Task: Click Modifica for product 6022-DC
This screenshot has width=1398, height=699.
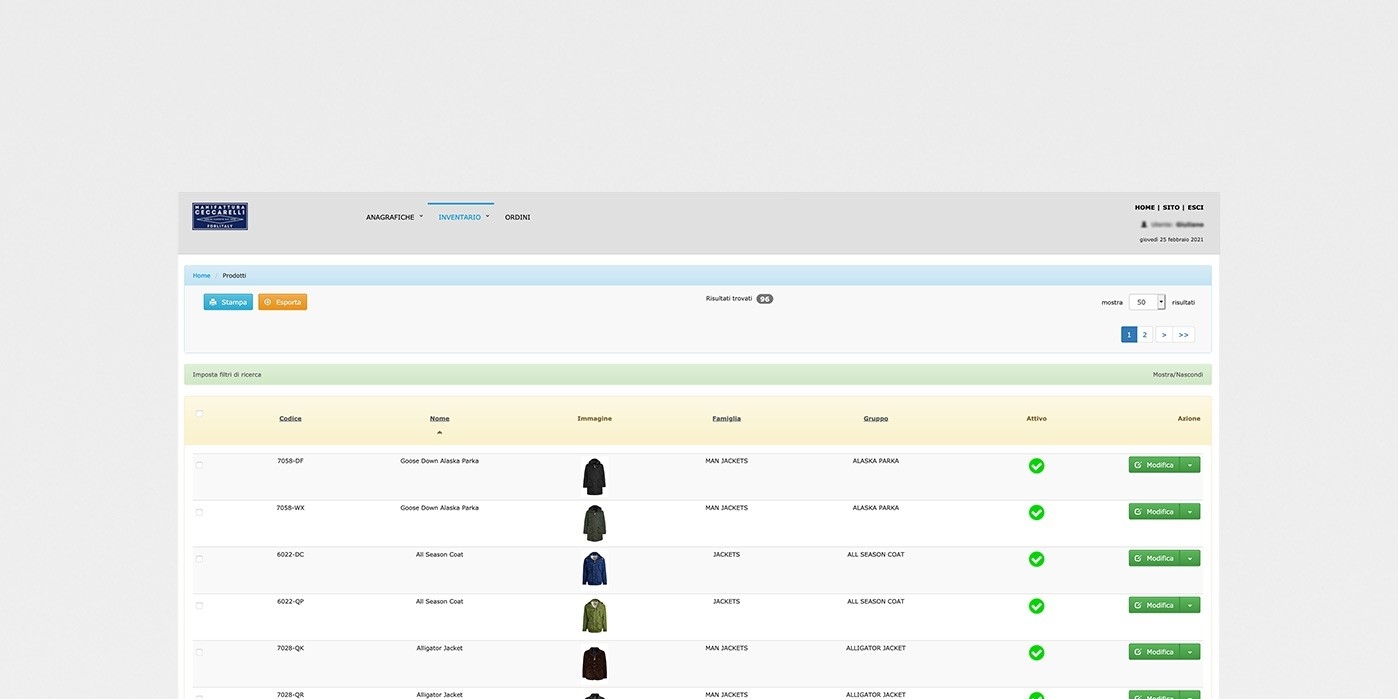Action: [1154, 558]
